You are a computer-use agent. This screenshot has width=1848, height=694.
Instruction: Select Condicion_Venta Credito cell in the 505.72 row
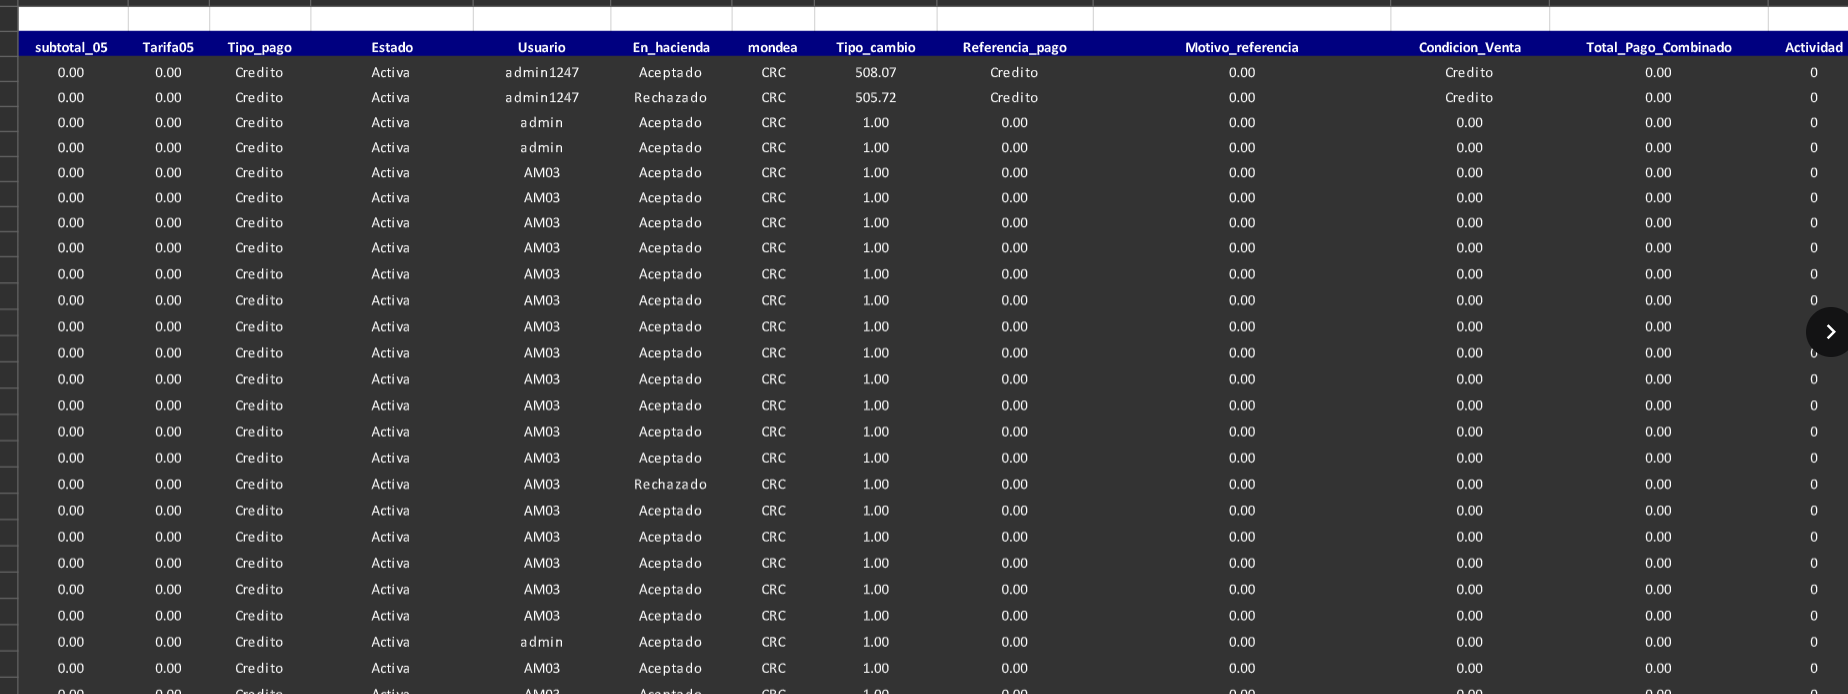coord(1469,97)
